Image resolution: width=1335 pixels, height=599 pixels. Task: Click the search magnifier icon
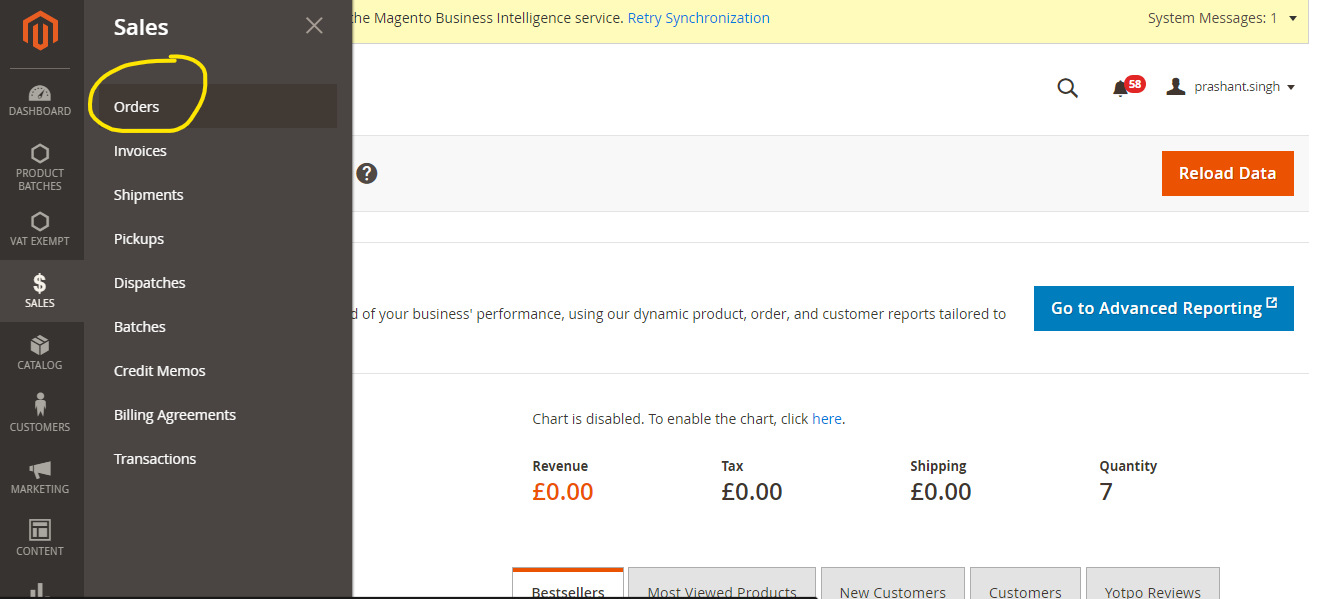(1067, 88)
